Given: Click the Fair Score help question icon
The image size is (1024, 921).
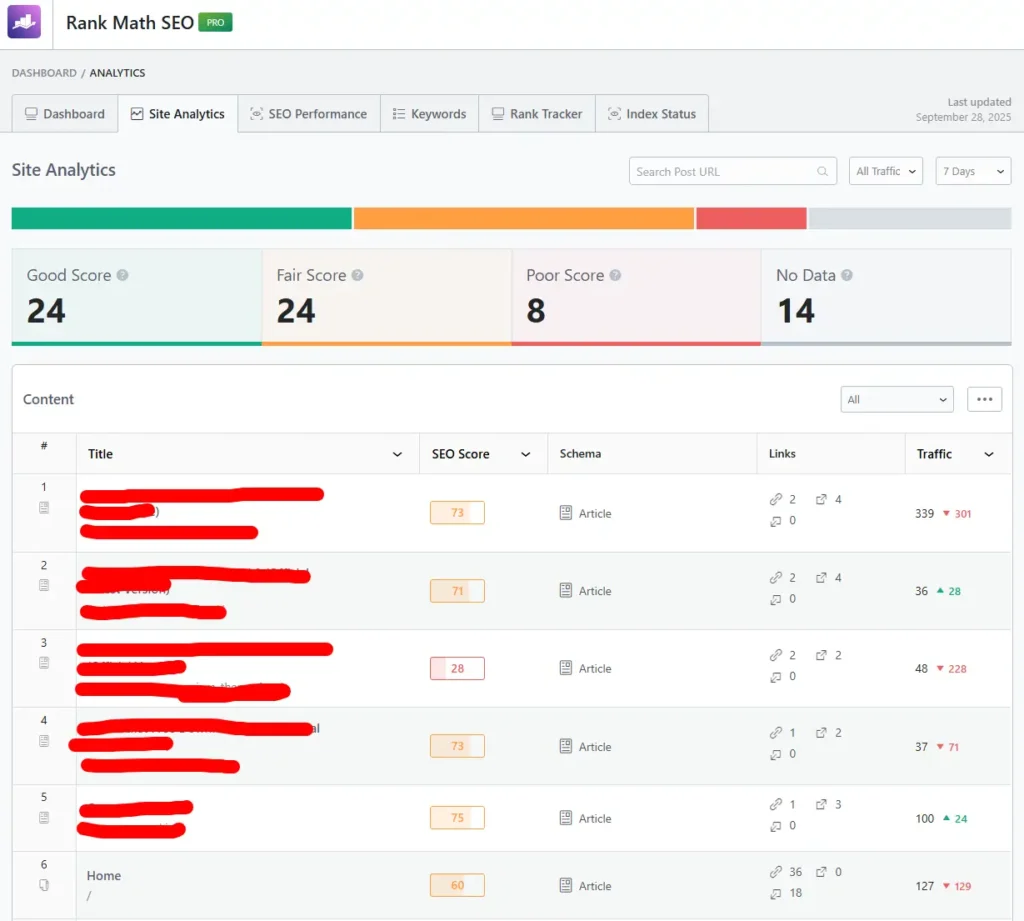Looking at the screenshot, I should [x=357, y=275].
